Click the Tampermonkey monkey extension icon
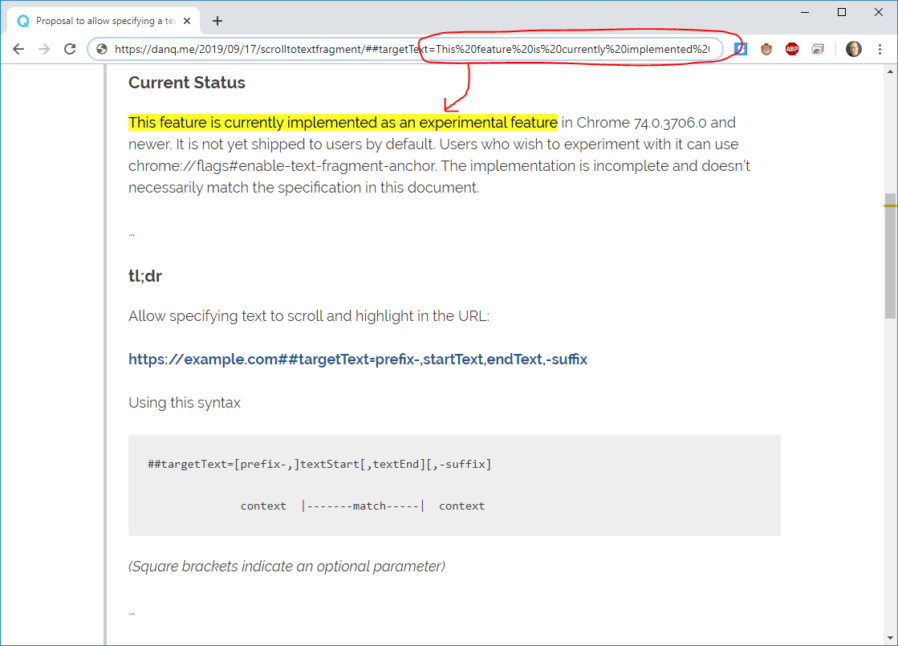This screenshot has width=898, height=646. pyautogui.click(x=766, y=48)
